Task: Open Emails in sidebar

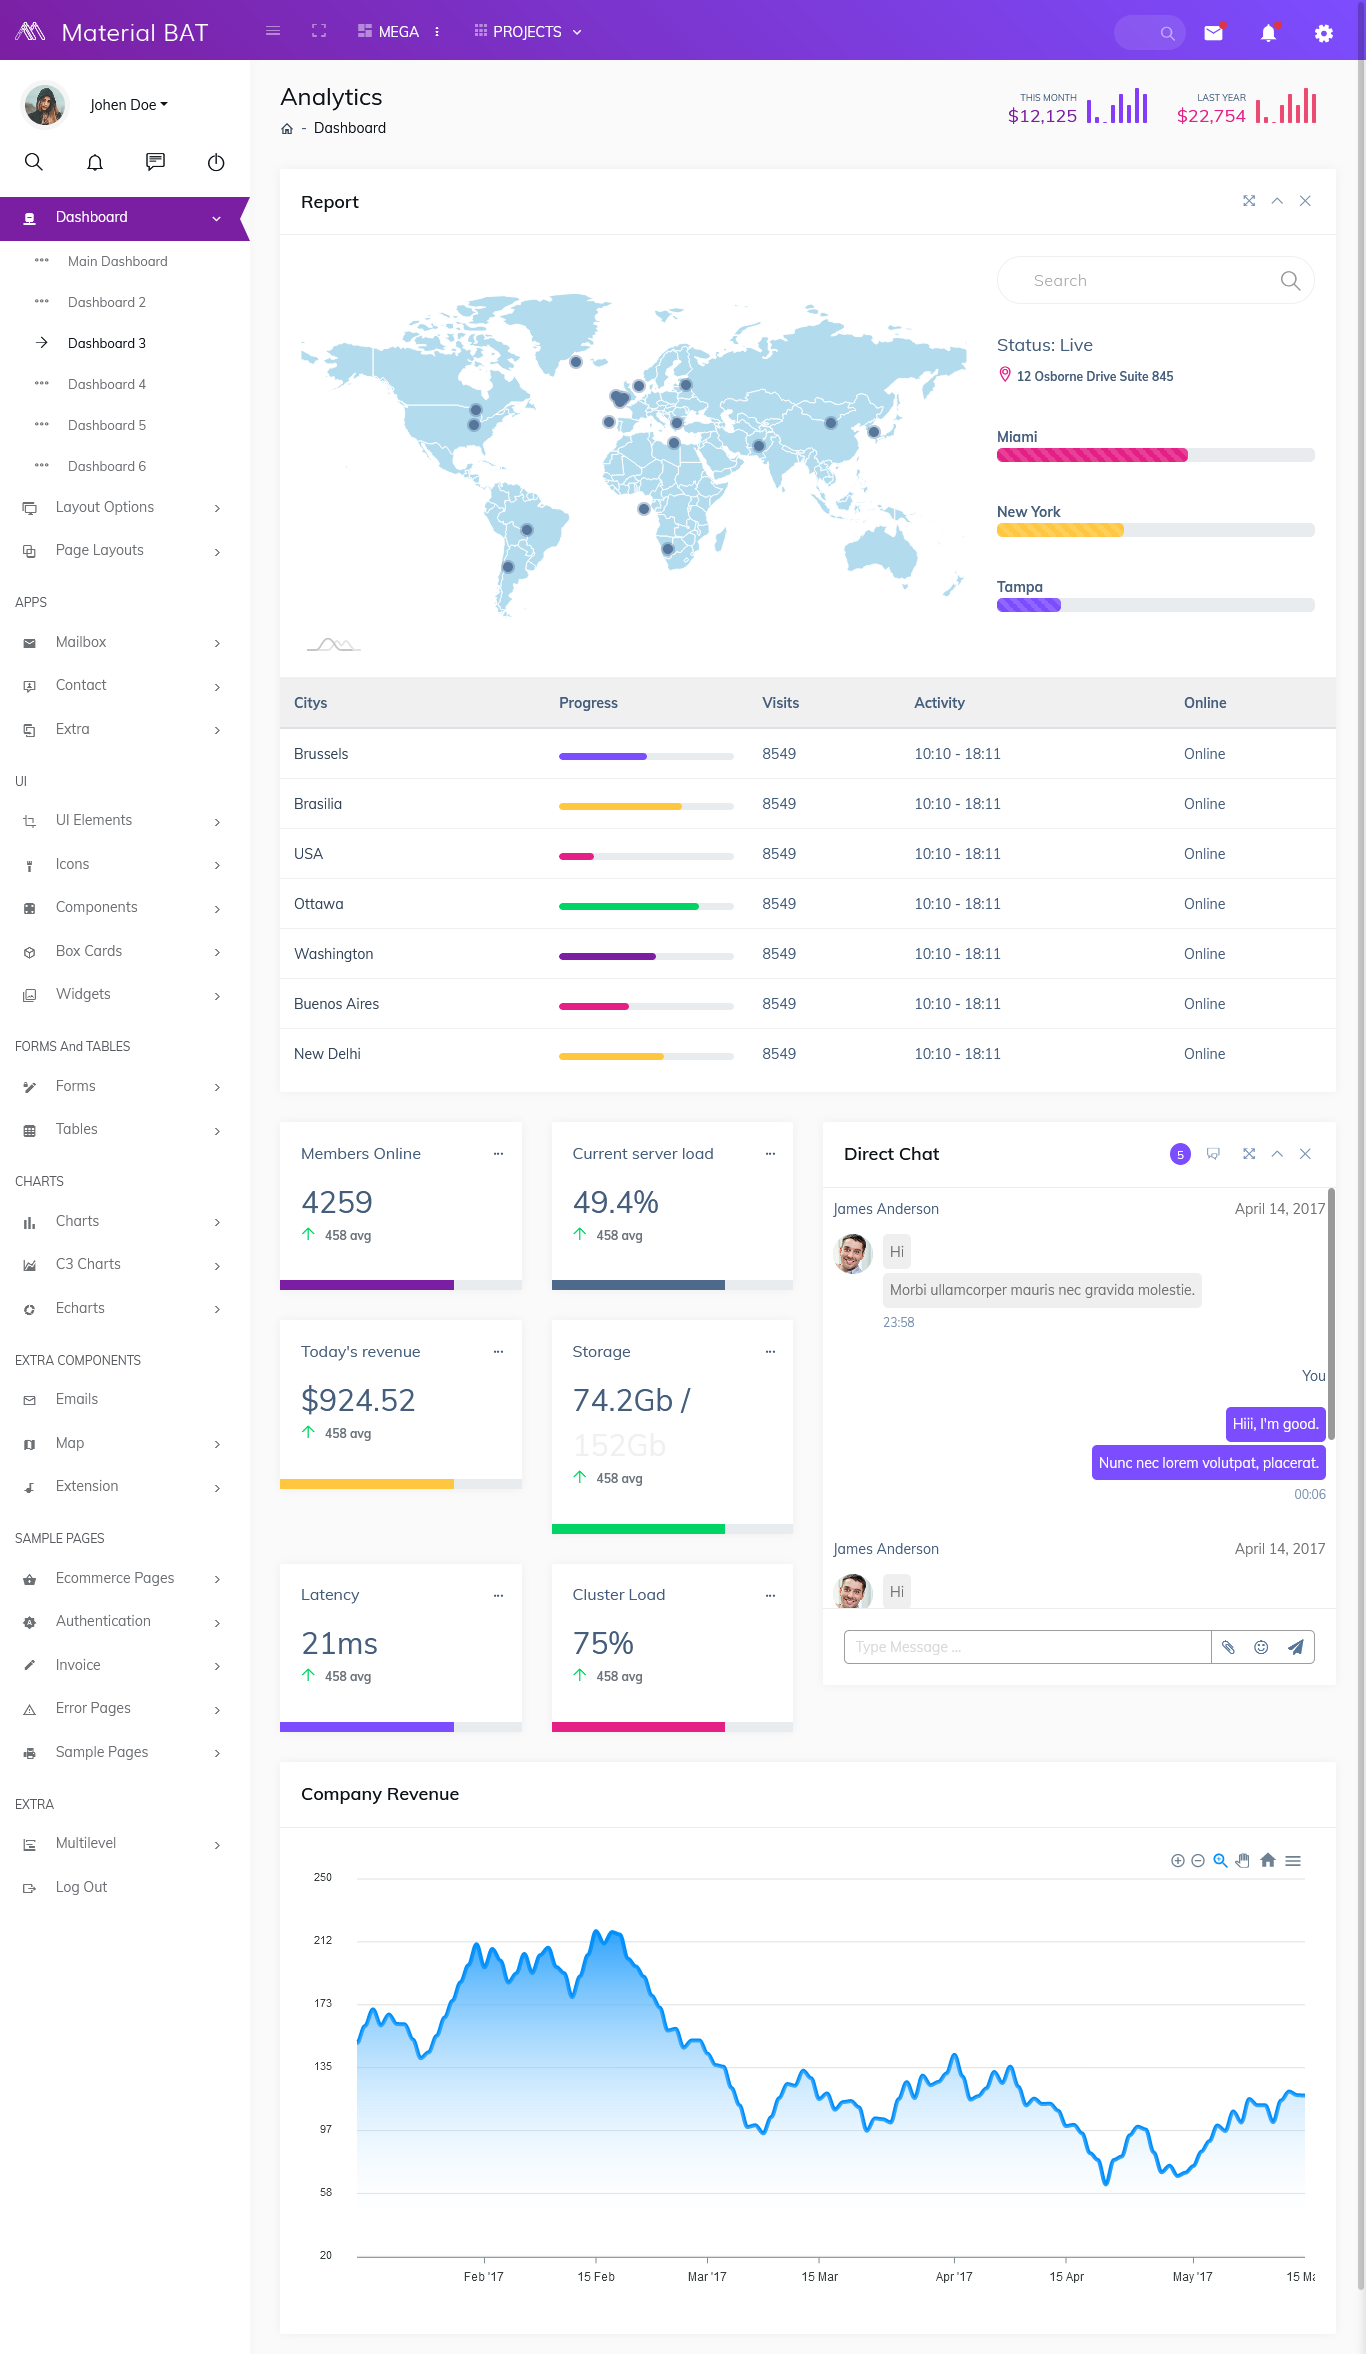Action: 77,1400
